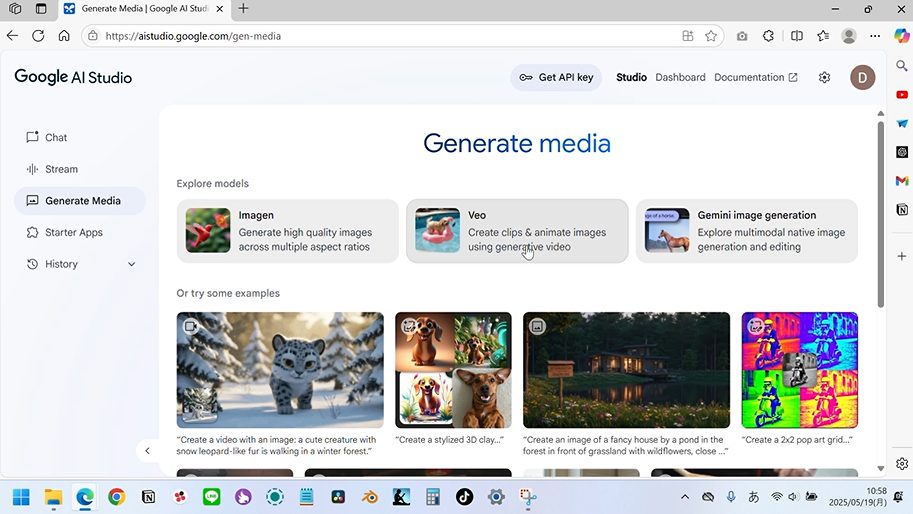
Task: Open the Chat sidebar item
Action: pyautogui.click(x=56, y=138)
